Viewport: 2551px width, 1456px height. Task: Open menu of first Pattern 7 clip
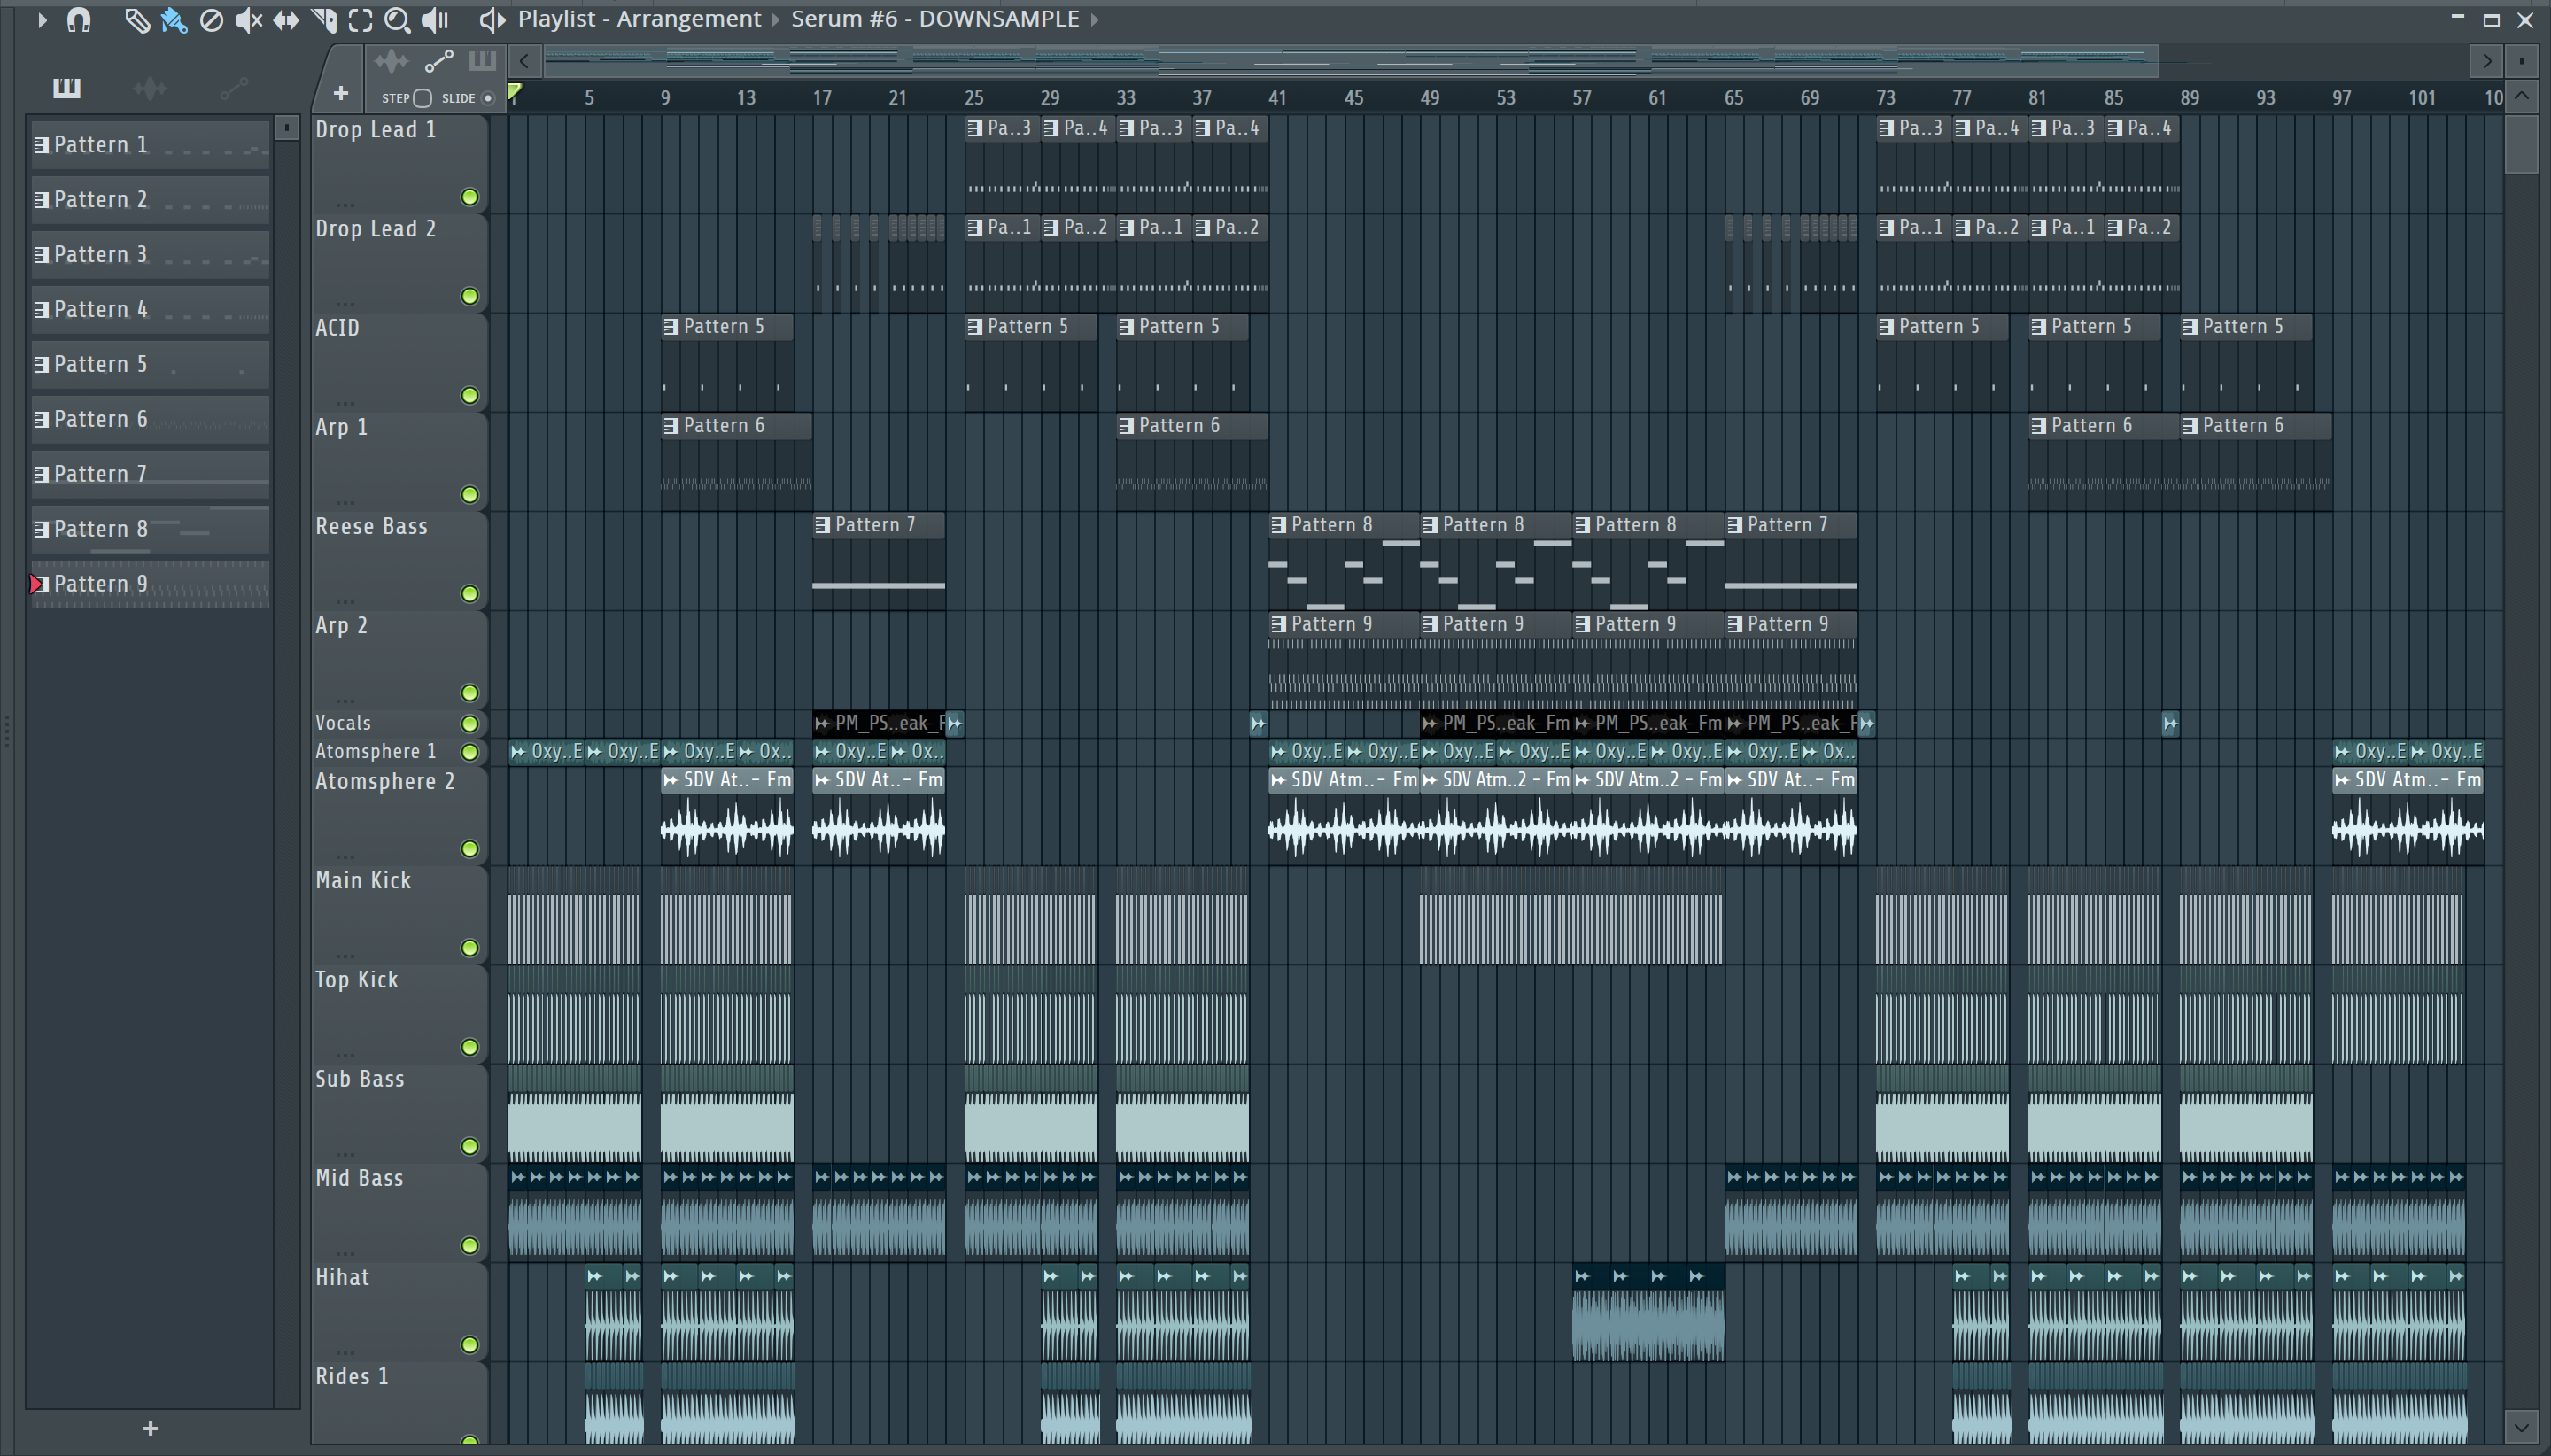[822, 524]
